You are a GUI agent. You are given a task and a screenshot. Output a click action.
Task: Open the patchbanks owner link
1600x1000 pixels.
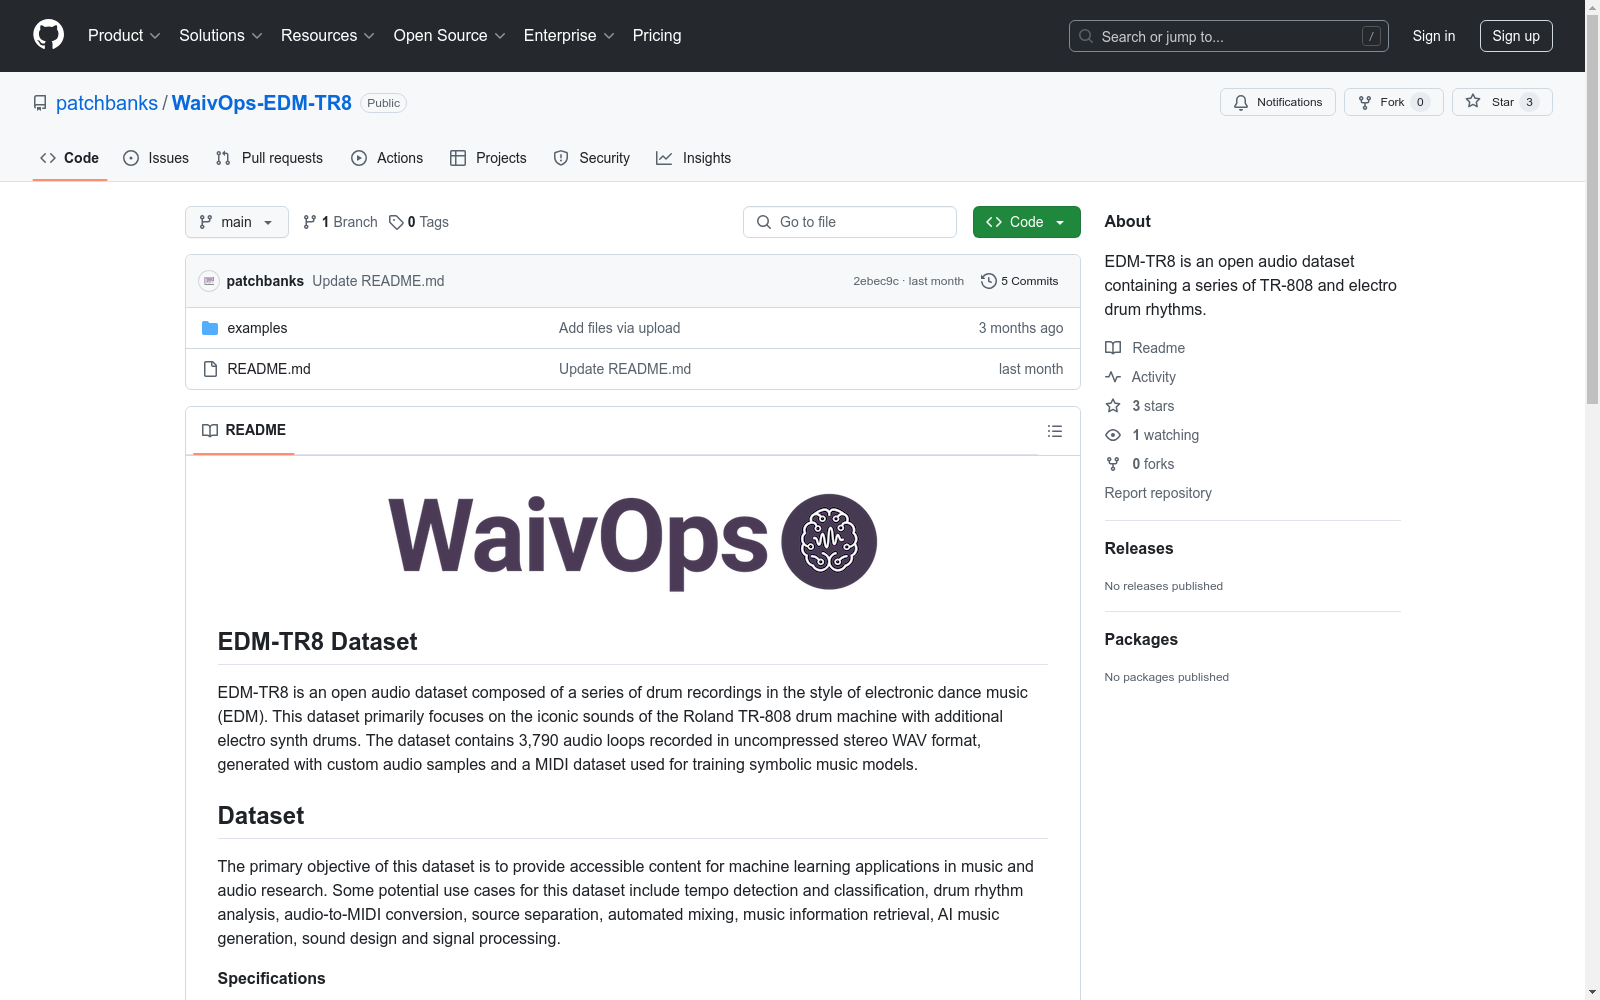(107, 103)
